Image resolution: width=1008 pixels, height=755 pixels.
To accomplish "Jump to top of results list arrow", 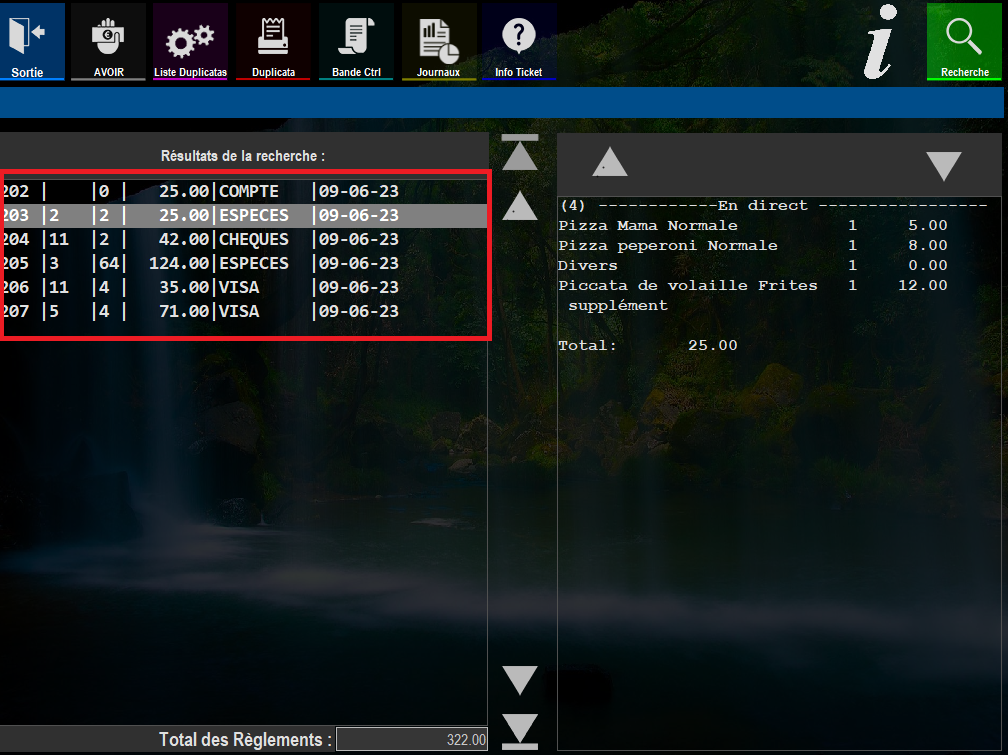I will 519,152.
